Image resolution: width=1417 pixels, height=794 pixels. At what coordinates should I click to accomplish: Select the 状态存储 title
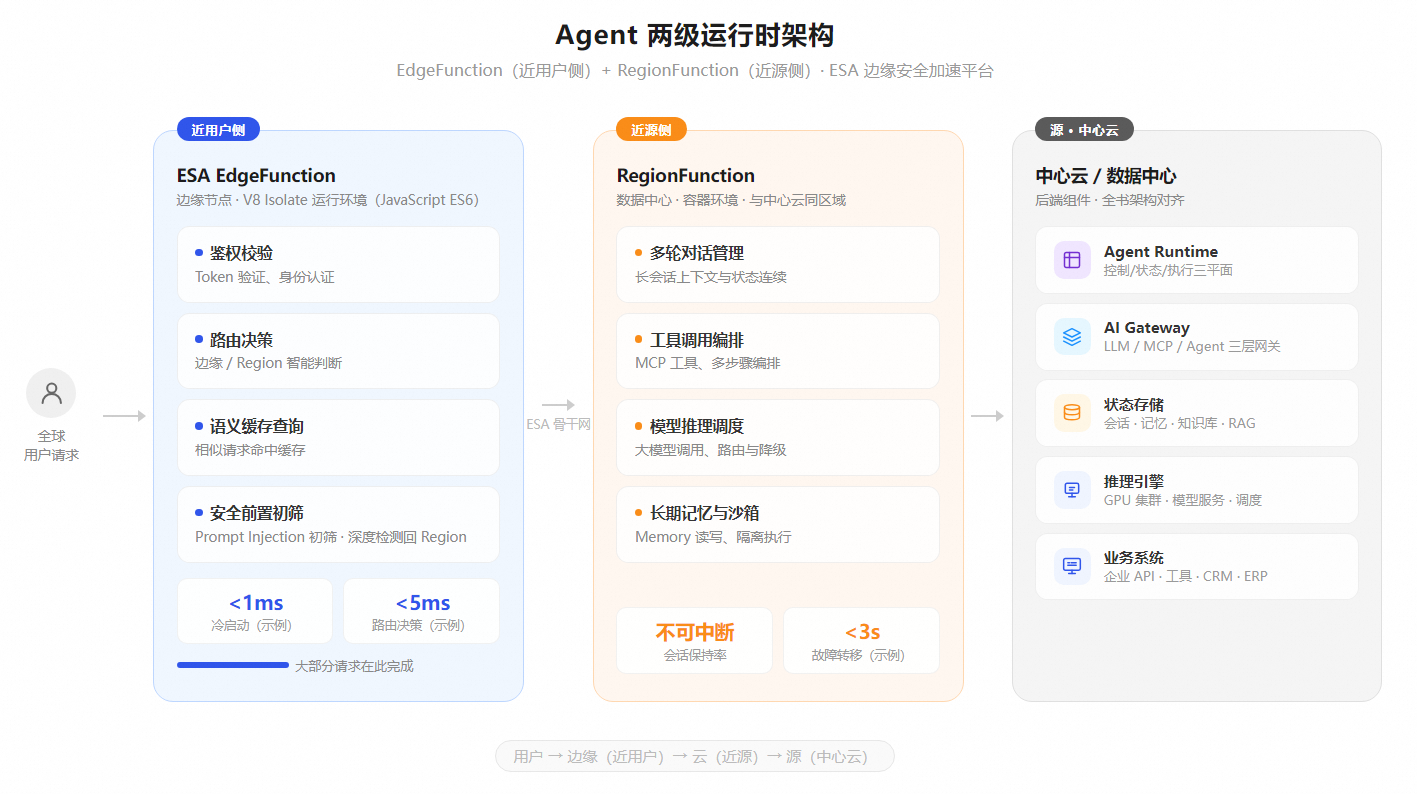tap(1134, 405)
